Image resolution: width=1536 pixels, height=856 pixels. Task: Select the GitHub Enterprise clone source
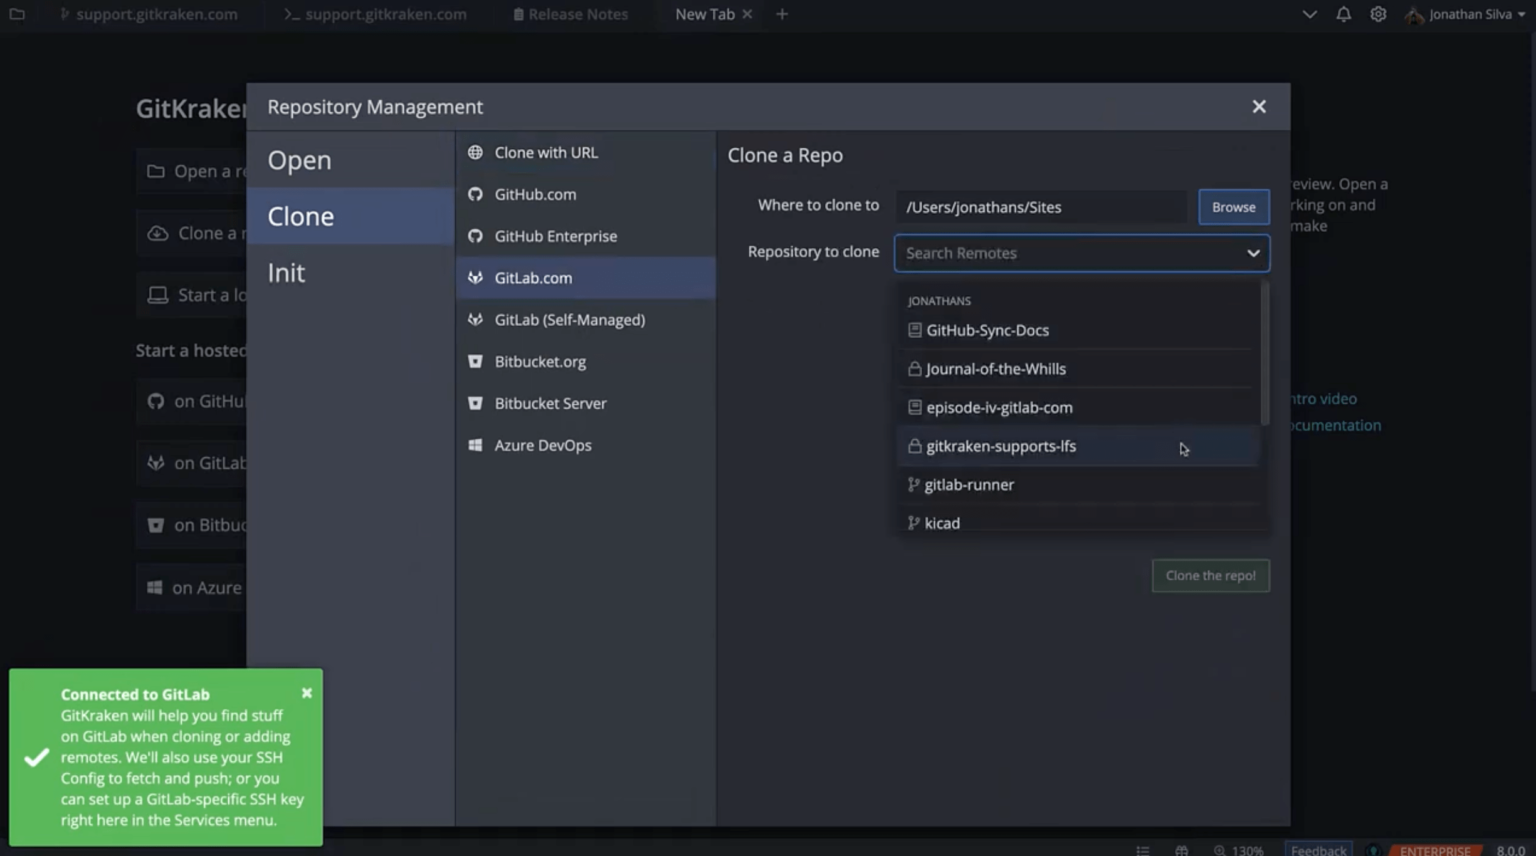coord(556,236)
